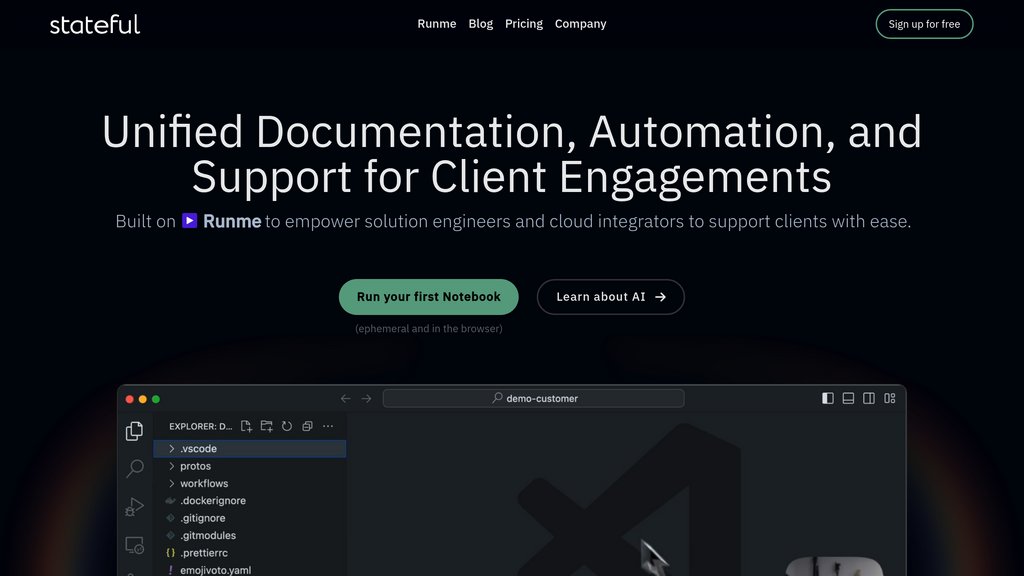Screen dimensions: 1024x576
Task: Collapse all folders in Explorer
Action: 307,426
